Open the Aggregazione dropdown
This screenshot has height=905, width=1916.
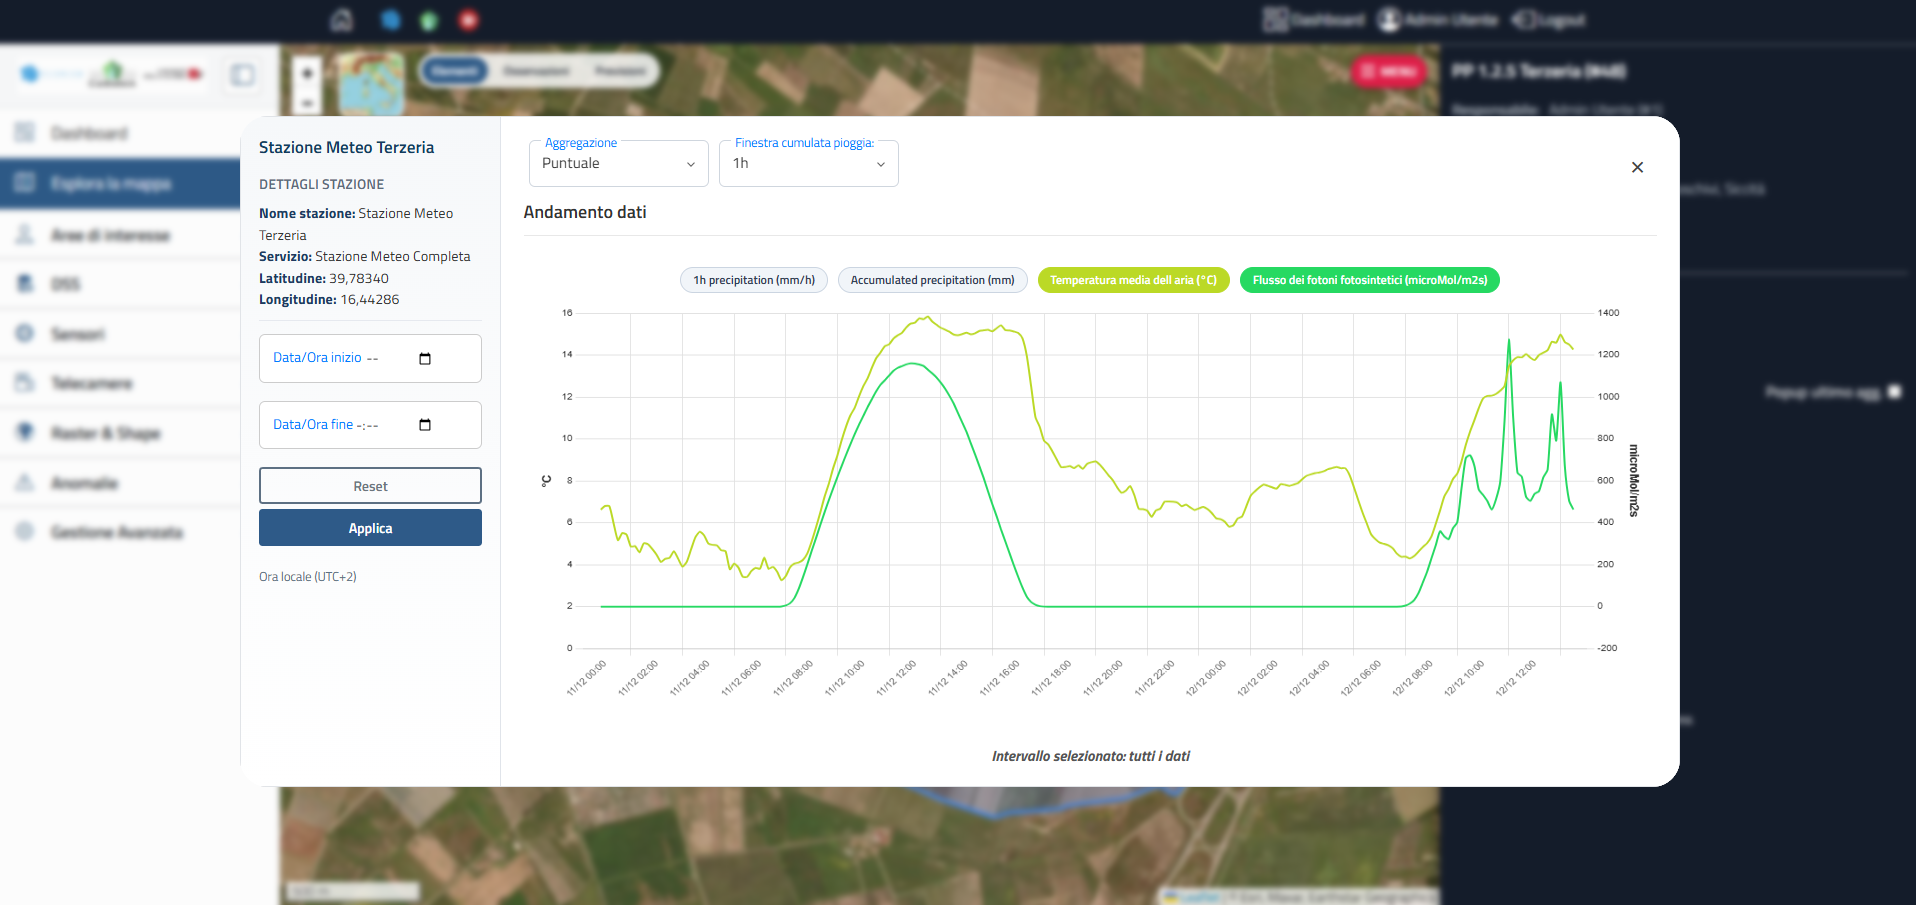pyautogui.click(x=618, y=164)
